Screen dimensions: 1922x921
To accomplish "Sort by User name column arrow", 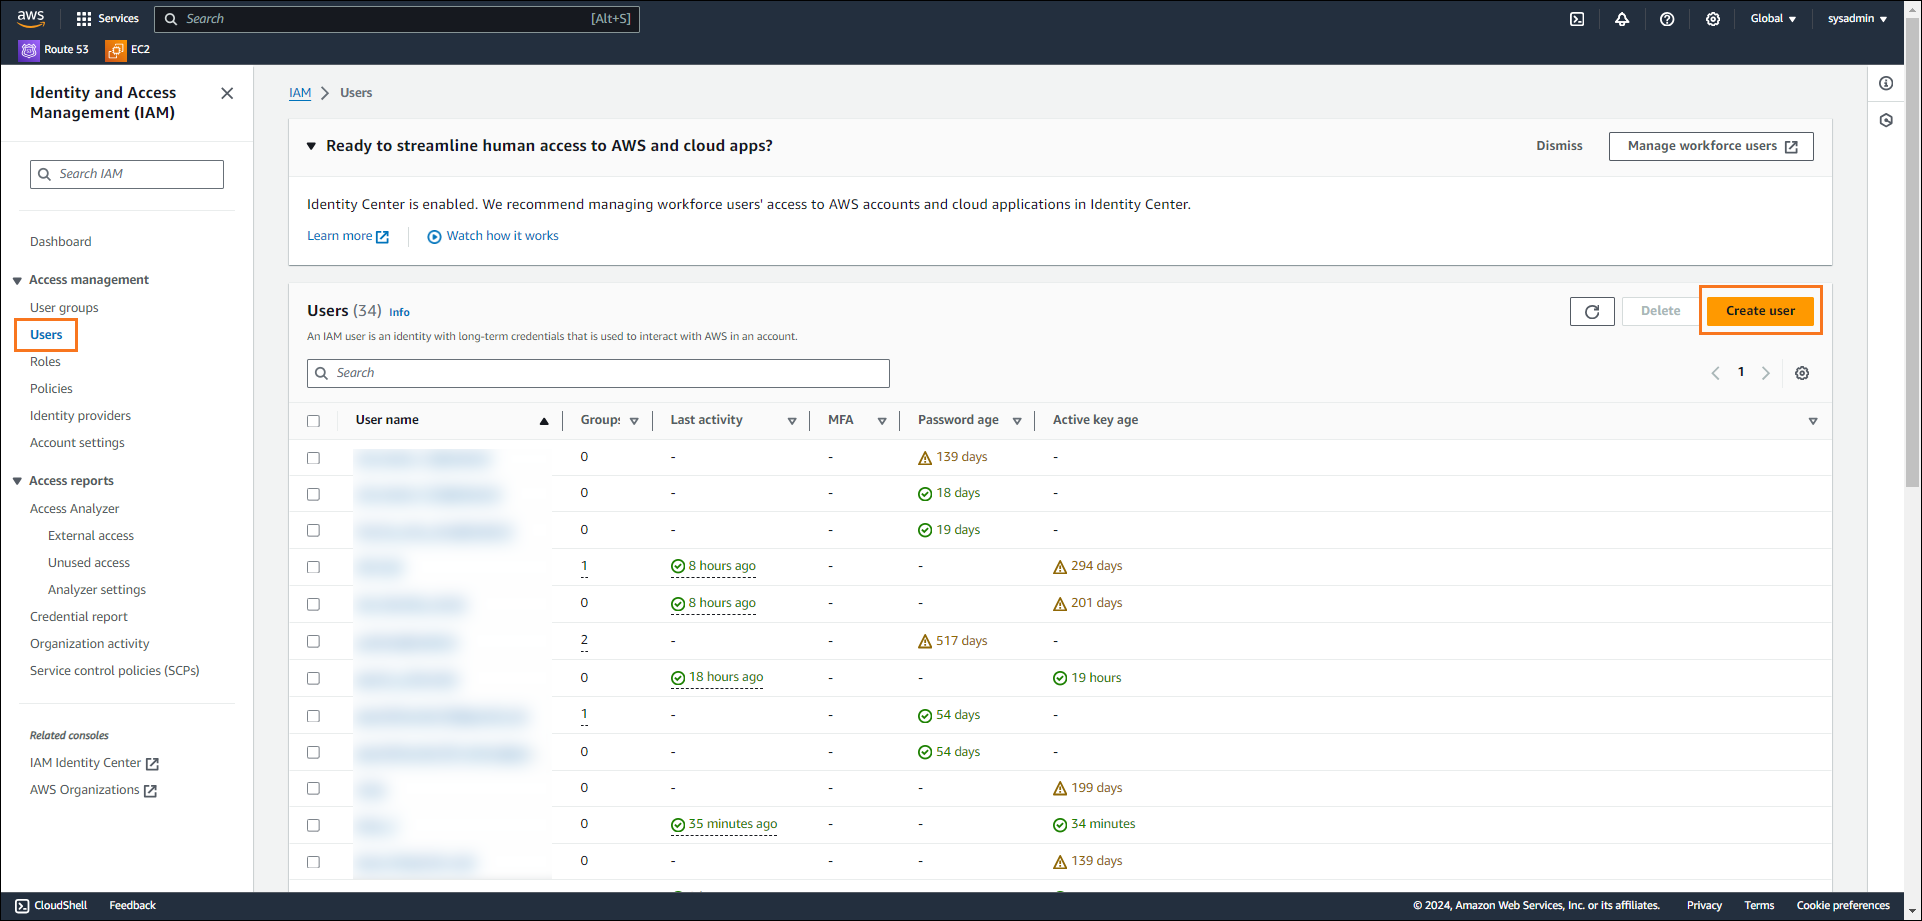I will click(544, 421).
